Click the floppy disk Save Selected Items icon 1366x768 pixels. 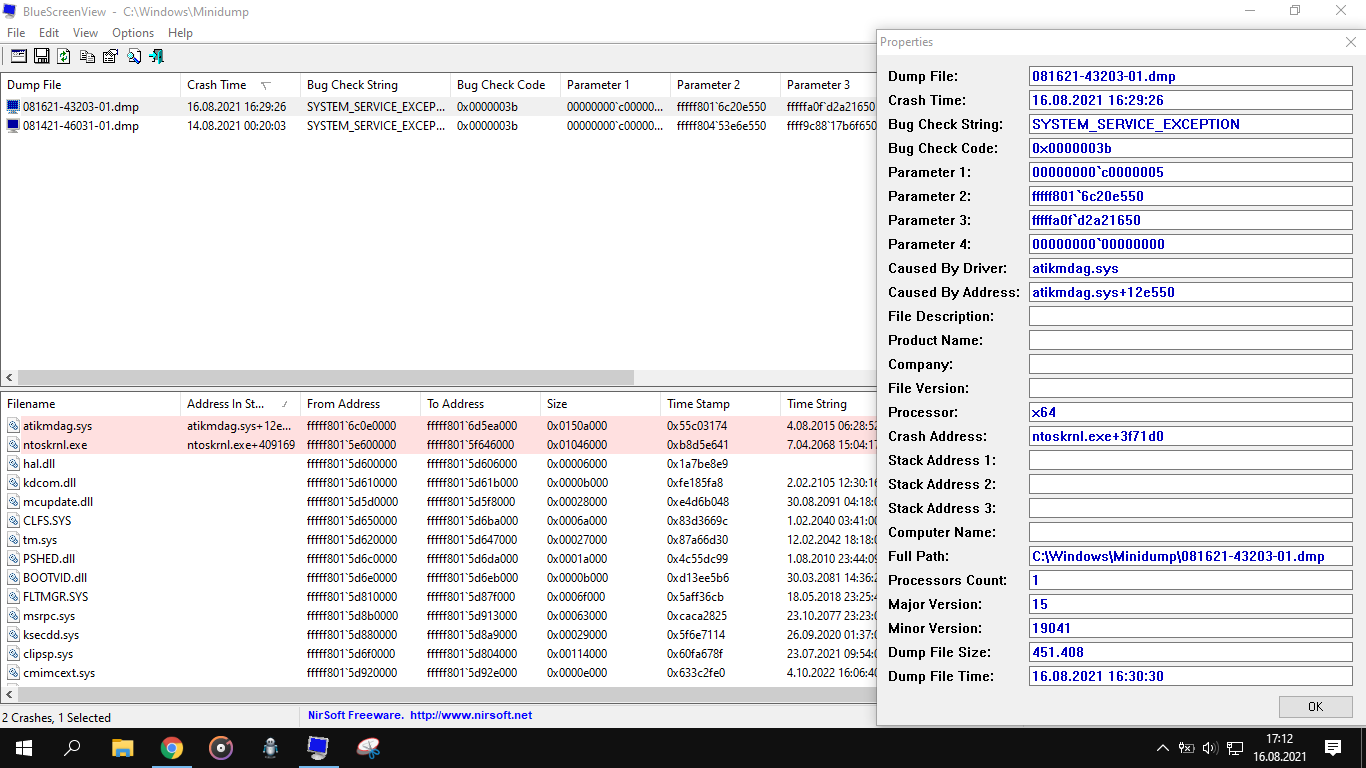coord(42,56)
